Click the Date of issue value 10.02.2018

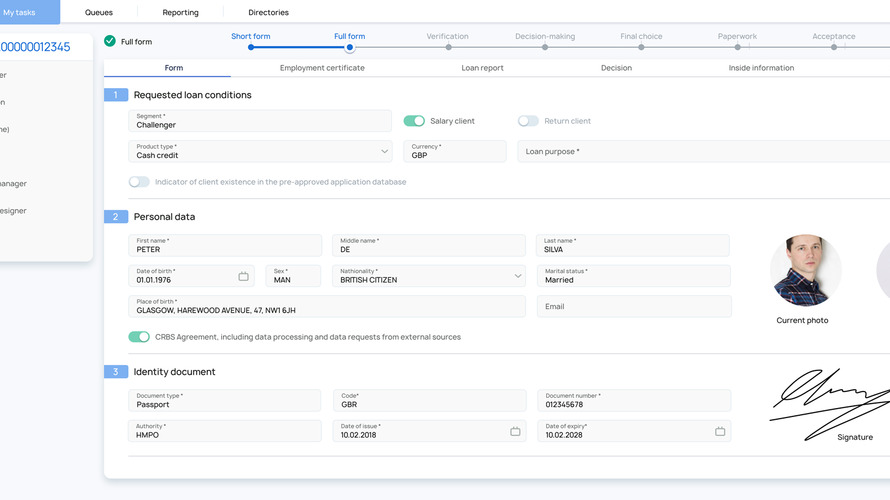(358, 435)
